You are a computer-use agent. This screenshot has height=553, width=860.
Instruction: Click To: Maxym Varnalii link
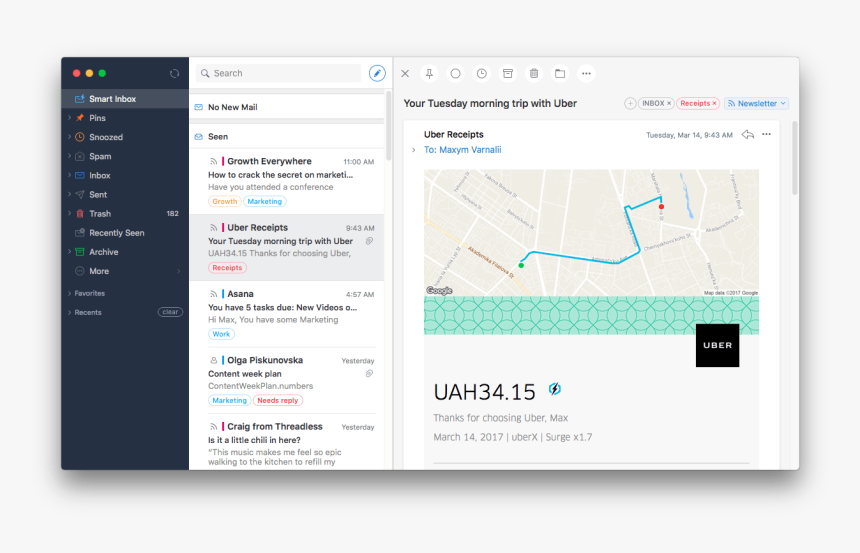point(462,150)
